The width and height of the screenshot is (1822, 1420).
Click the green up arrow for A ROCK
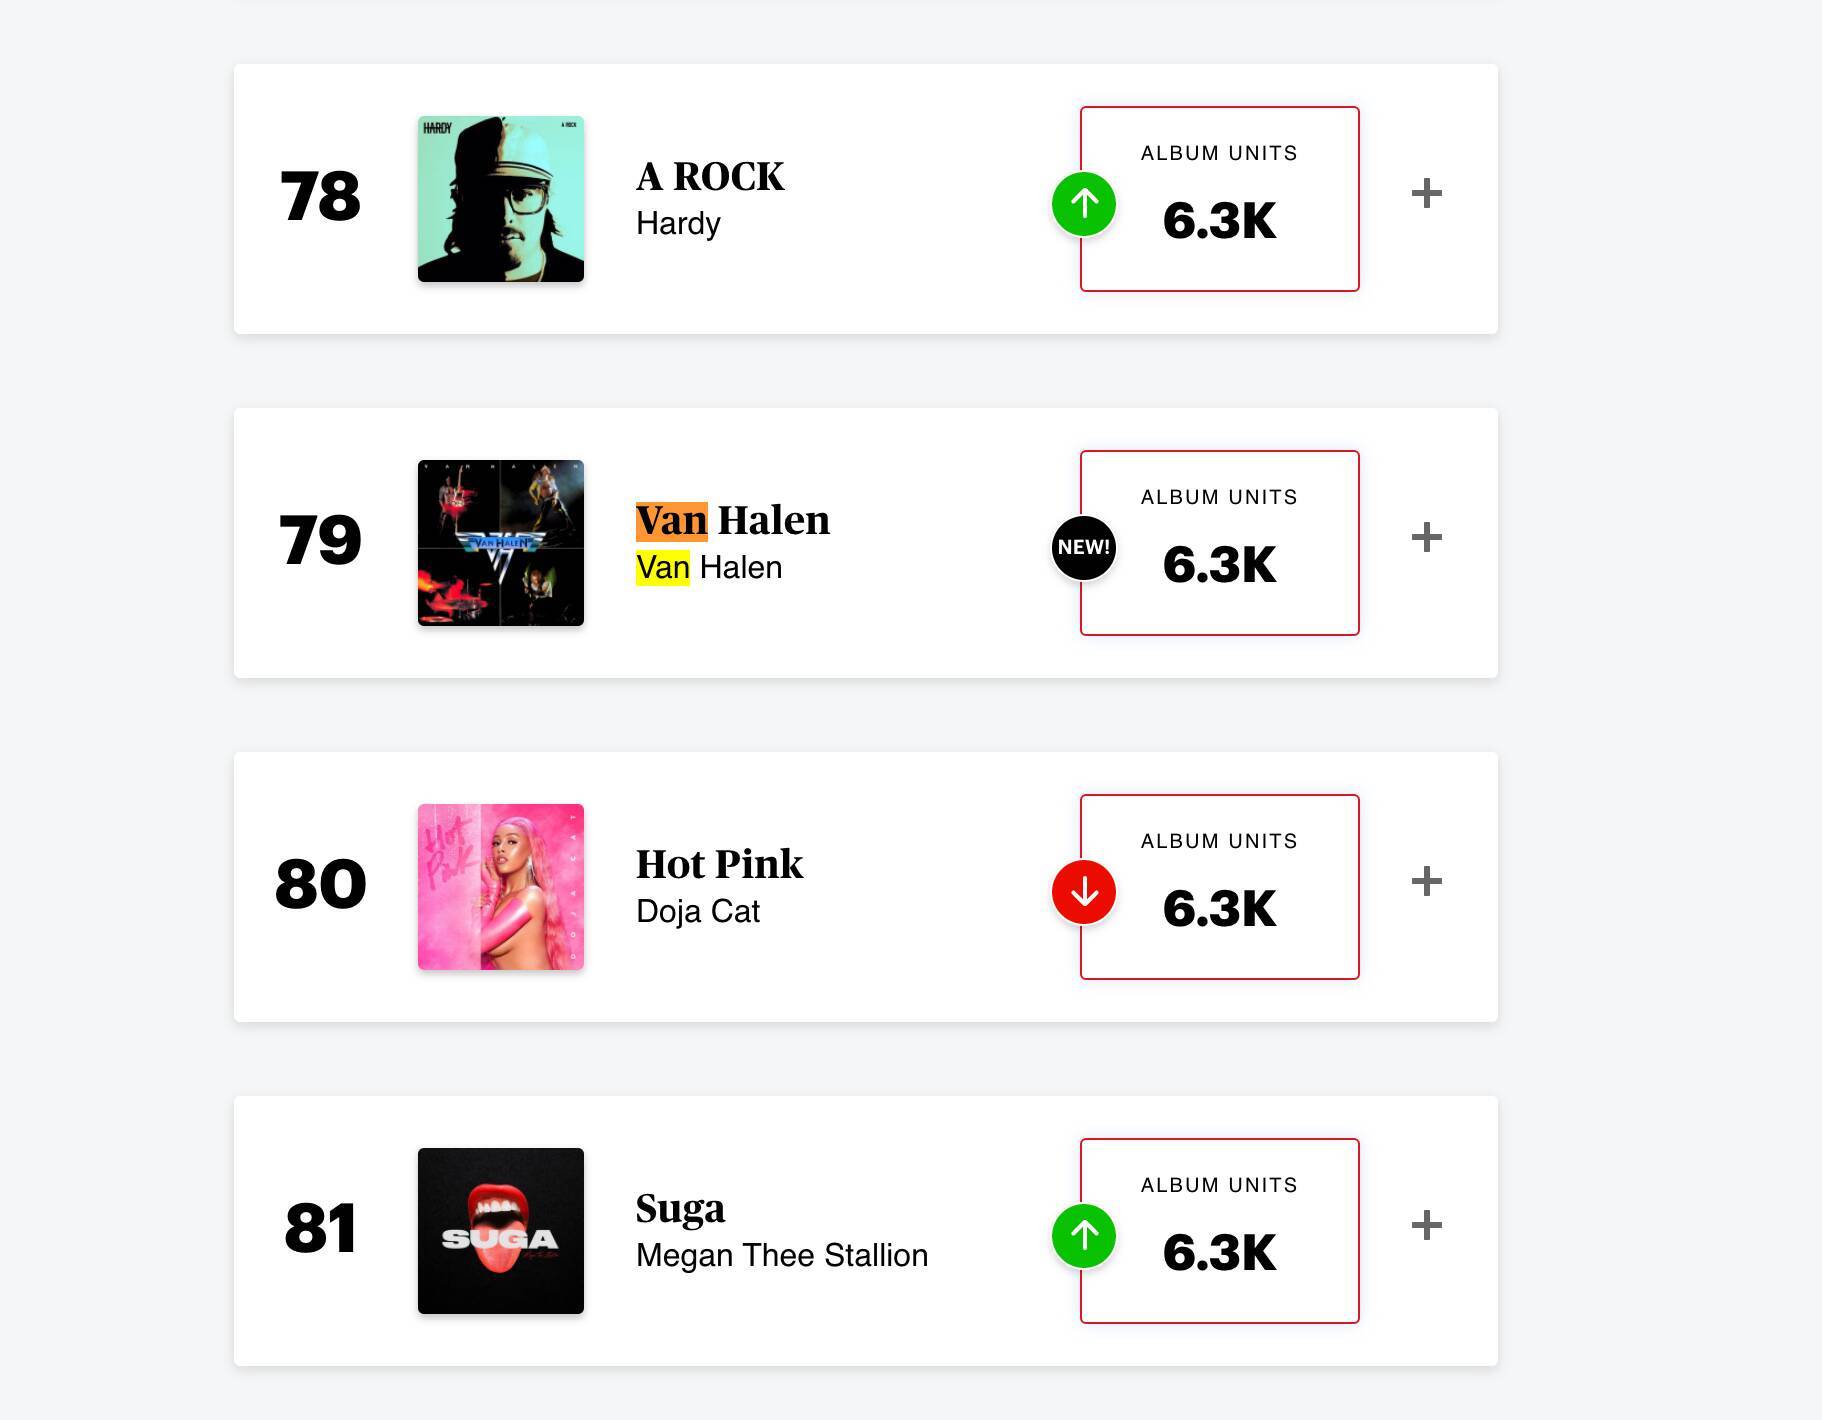tap(1084, 204)
